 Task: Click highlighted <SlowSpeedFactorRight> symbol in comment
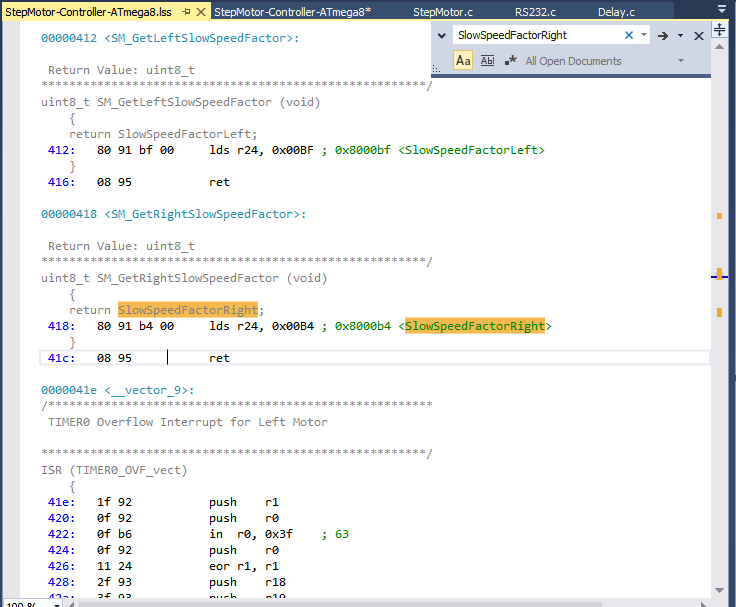pos(475,326)
